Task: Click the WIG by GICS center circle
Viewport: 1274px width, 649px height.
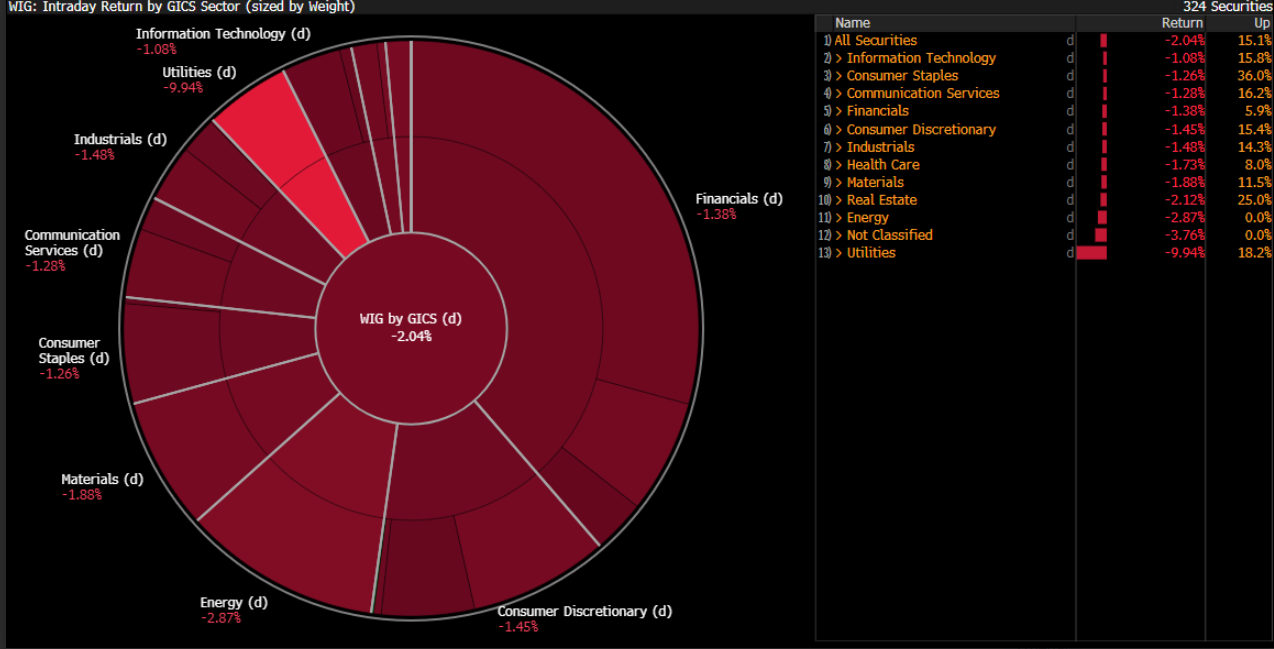Action: coord(411,327)
